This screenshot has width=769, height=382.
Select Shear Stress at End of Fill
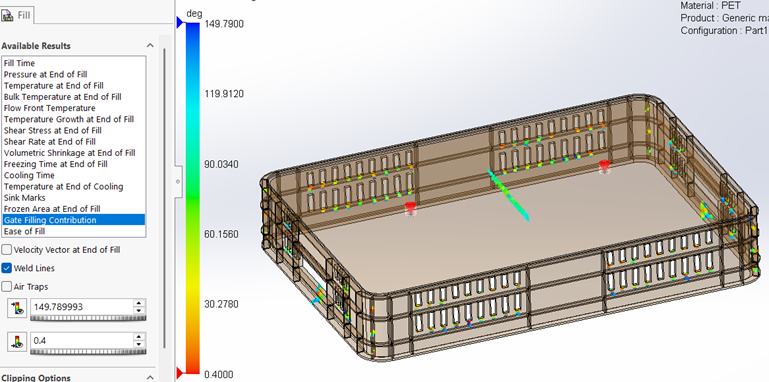(74, 130)
